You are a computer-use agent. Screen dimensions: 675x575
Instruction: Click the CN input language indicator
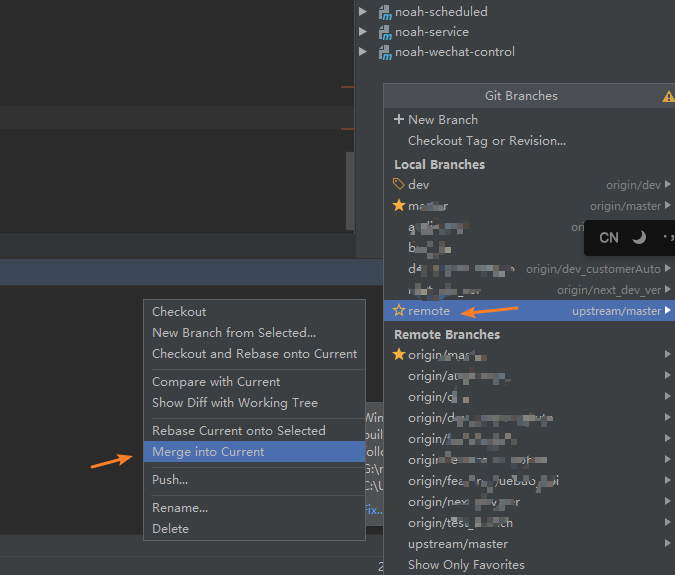tap(609, 238)
